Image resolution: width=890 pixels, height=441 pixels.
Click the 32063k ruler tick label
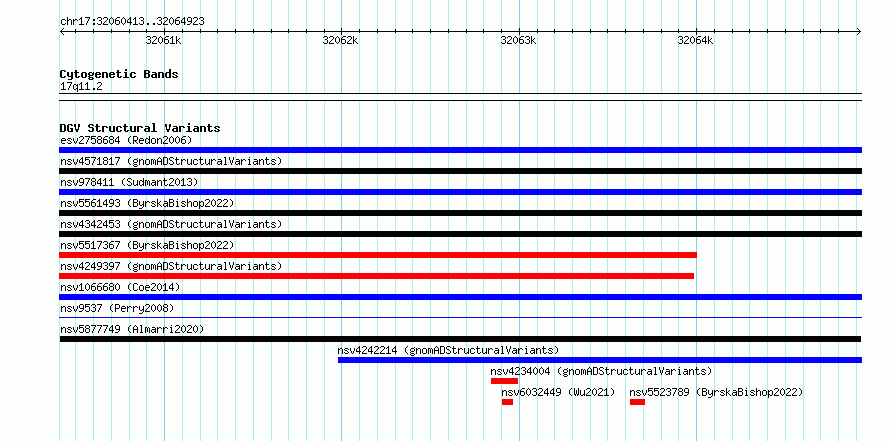[x=518, y=40]
